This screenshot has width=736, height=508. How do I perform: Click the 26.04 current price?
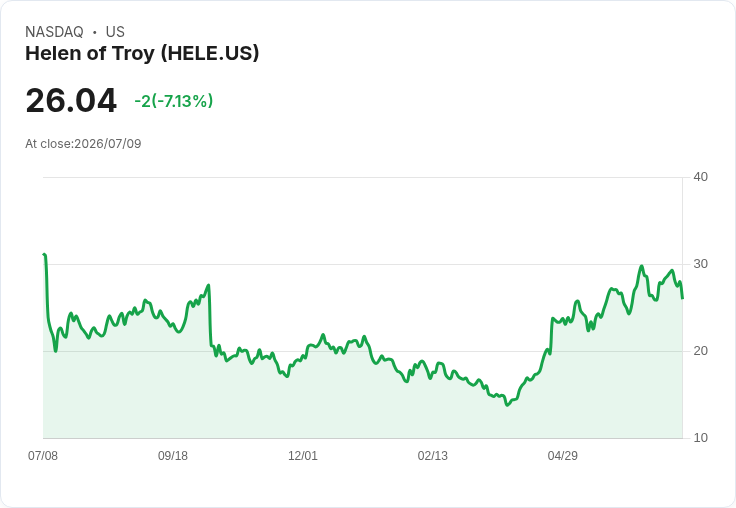point(71,100)
